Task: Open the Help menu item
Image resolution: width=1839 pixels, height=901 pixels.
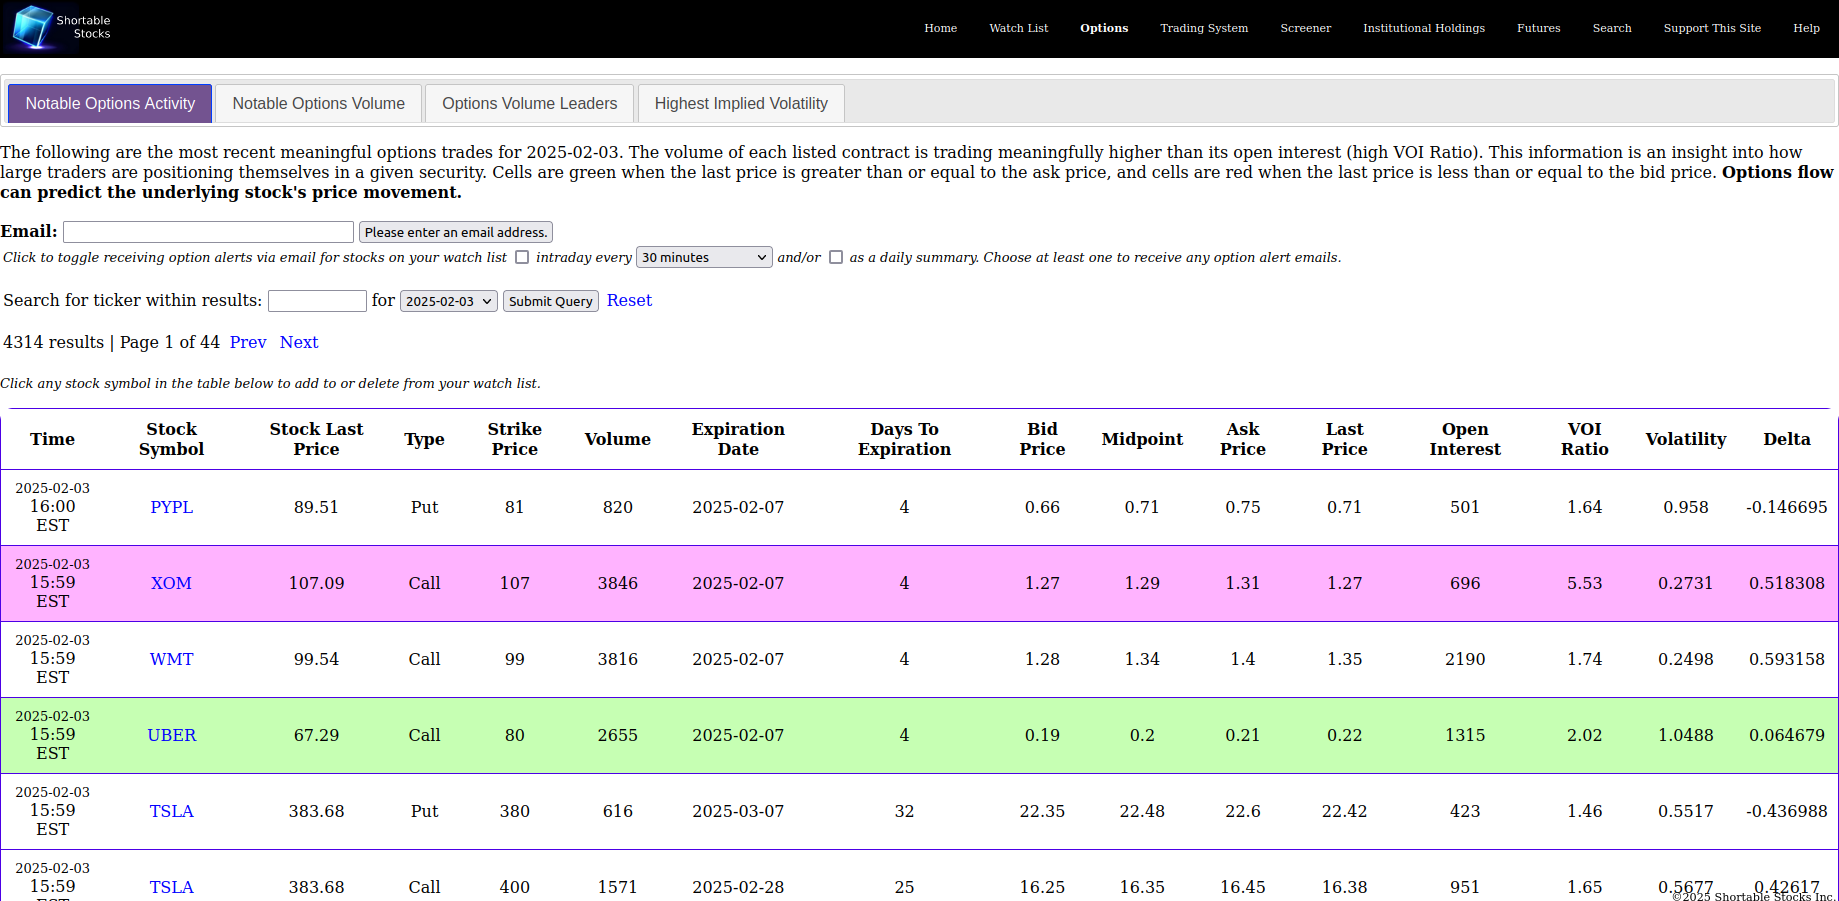Action: click(x=1806, y=28)
